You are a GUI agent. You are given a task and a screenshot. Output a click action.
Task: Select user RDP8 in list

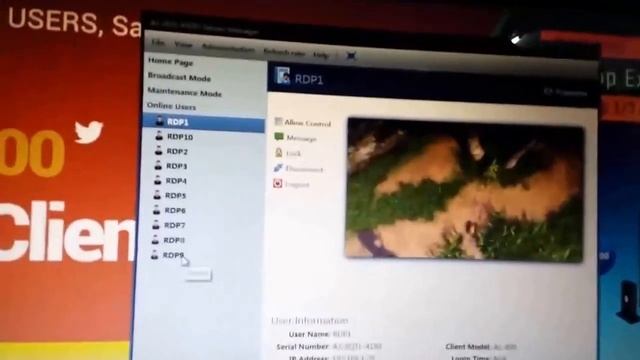[174, 240]
